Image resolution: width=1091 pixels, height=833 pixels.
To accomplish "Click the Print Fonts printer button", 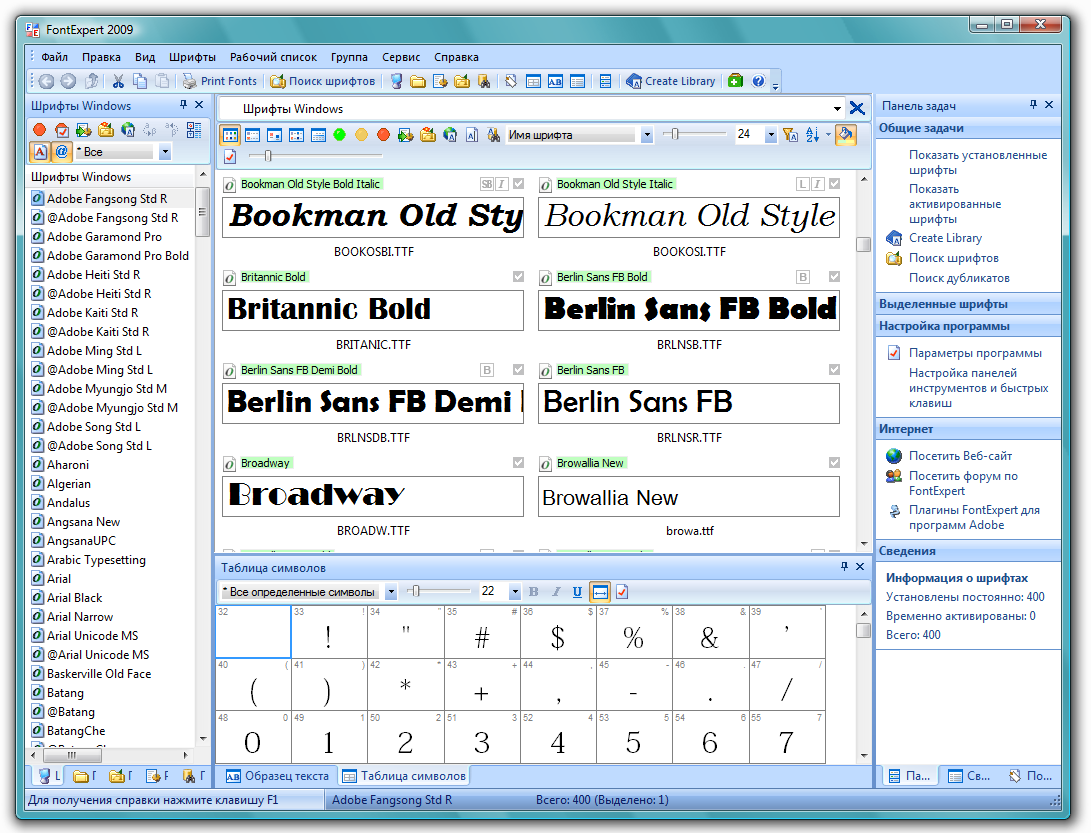I will (220, 81).
